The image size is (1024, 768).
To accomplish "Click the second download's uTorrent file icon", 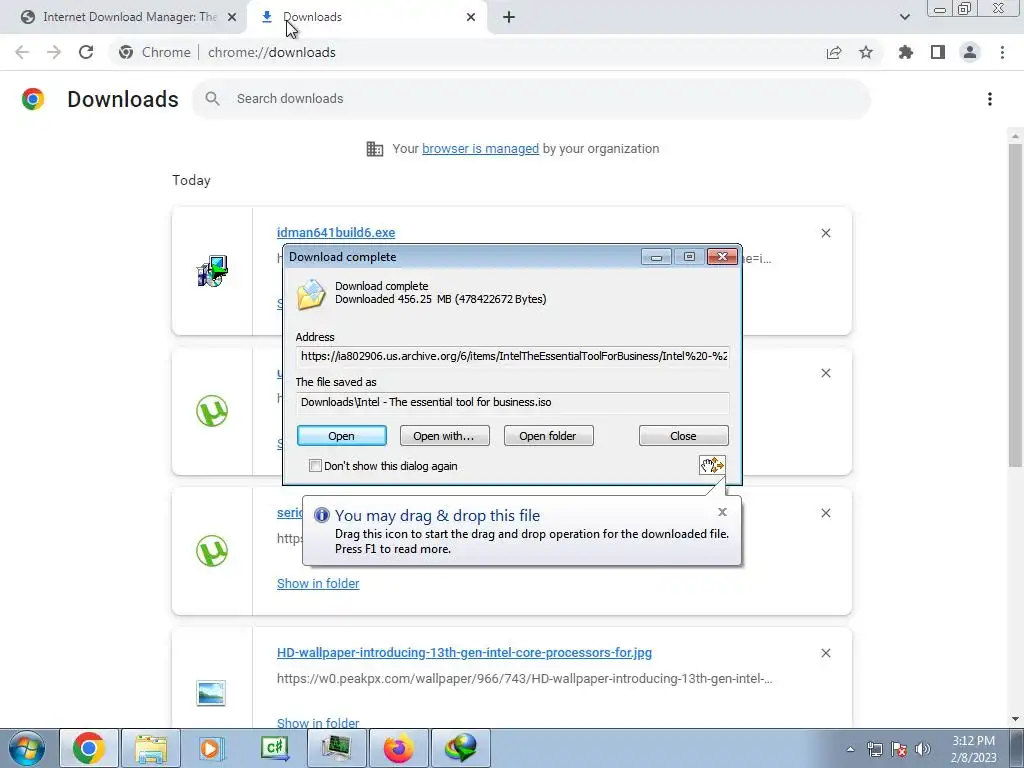I will tap(212, 411).
